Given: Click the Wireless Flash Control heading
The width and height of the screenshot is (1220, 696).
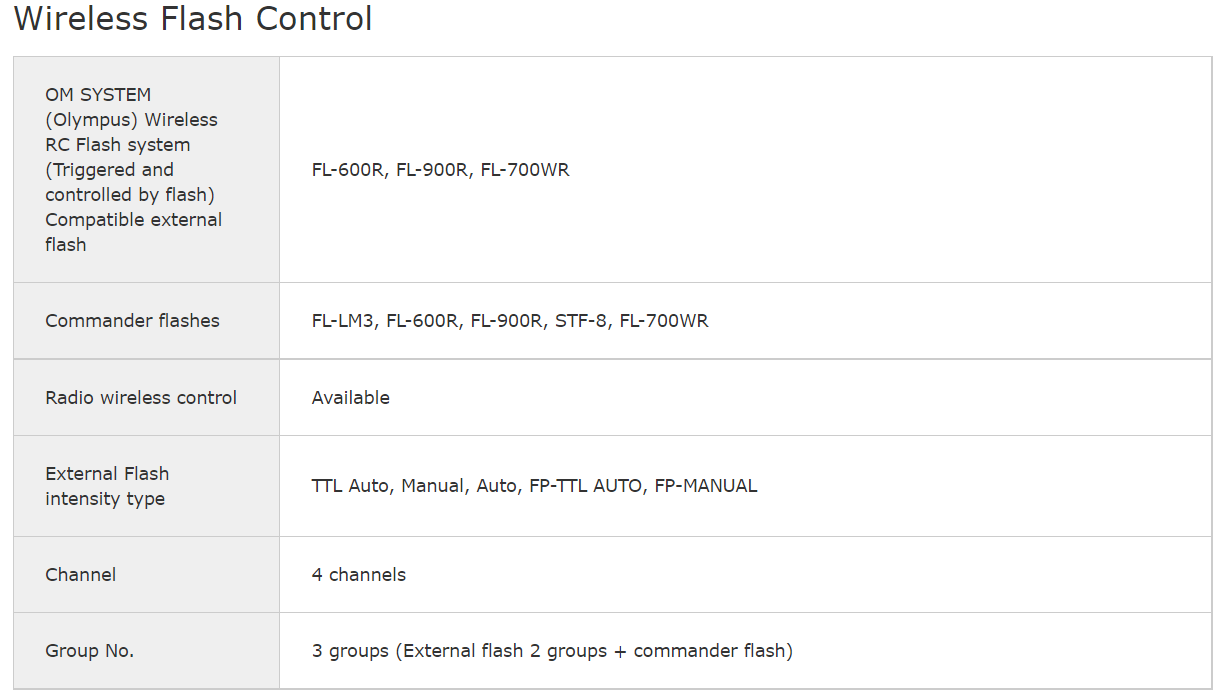Looking at the screenshot, I should (x=193, y=19).
